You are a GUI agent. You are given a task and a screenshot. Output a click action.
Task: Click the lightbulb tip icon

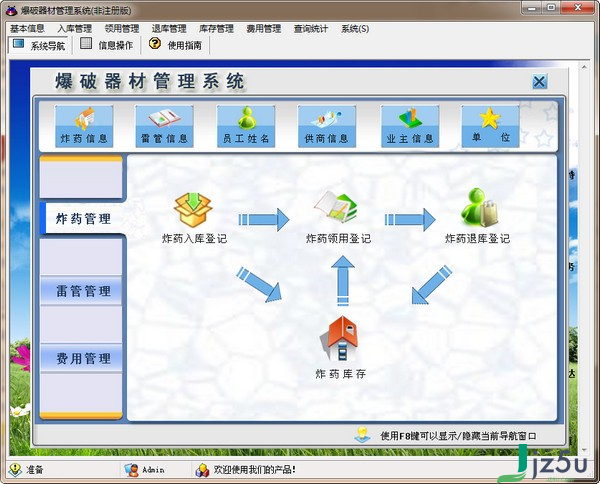coord(362,435)
